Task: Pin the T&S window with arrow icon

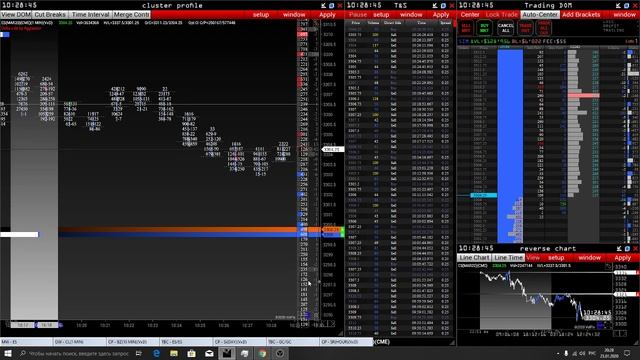Action: click(435, 5)
